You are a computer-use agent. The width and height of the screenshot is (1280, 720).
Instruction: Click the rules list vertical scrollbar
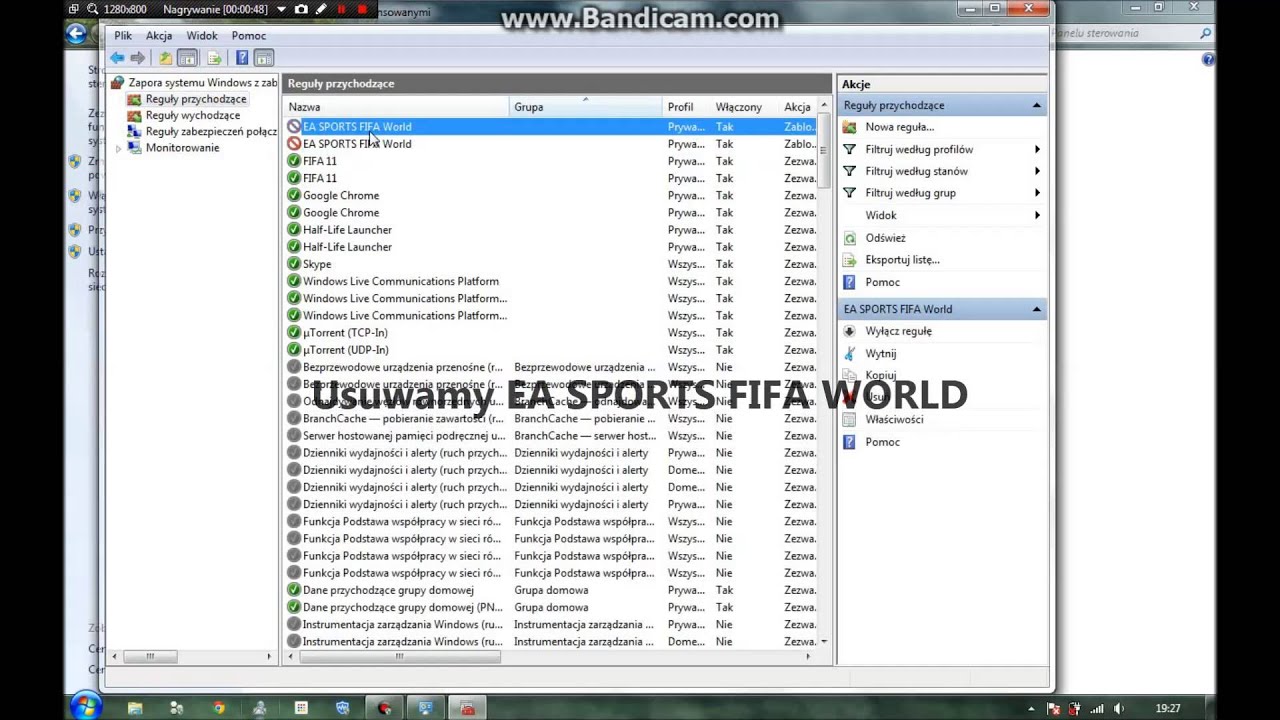(824, 375)
